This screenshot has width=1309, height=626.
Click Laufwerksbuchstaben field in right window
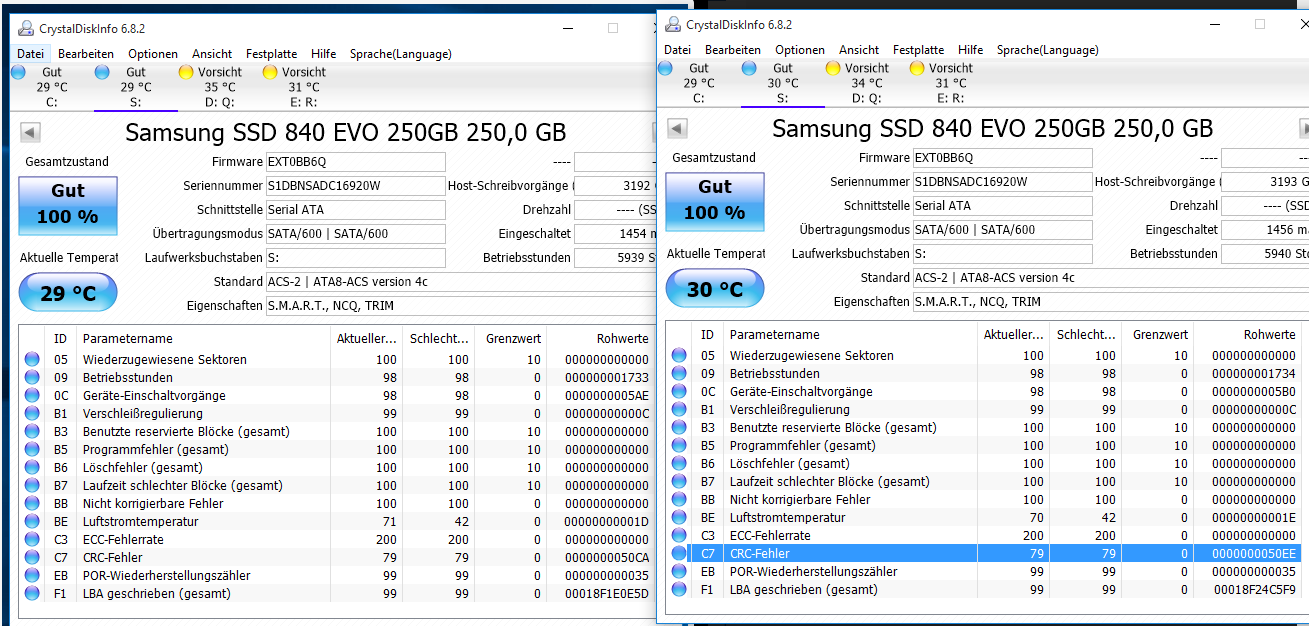(1002, 254)
